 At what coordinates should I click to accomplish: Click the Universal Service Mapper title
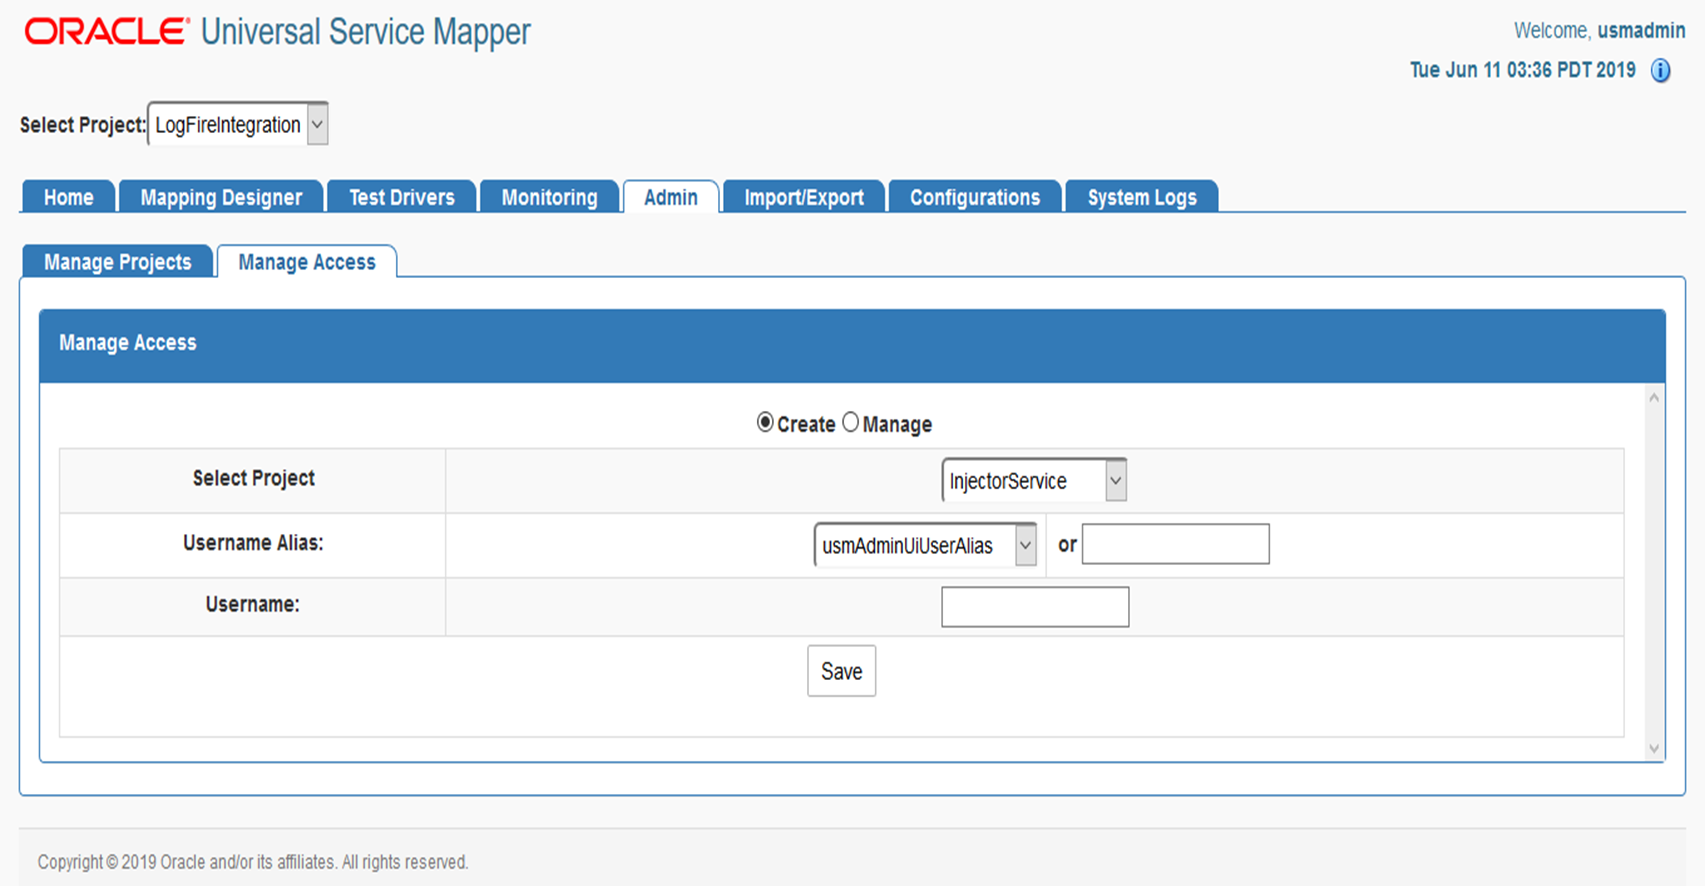pos(366,32)
